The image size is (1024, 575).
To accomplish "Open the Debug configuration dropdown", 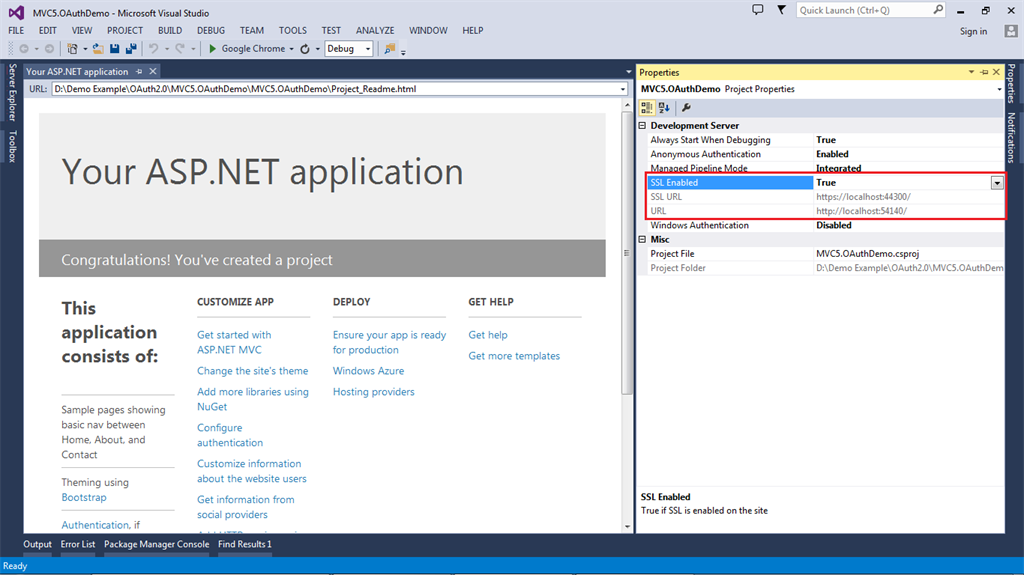I will click(367, 48).
